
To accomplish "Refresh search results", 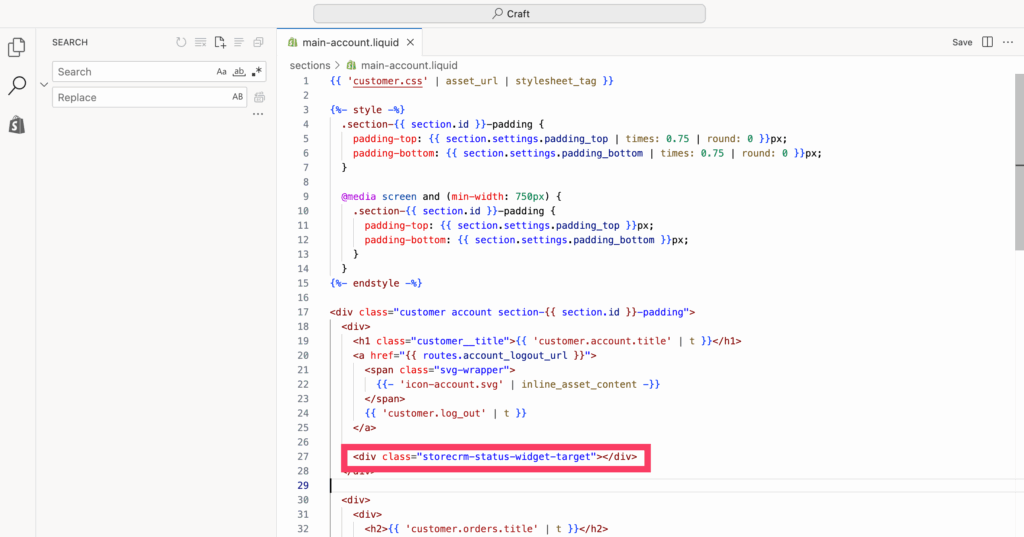I will point(181,42).
